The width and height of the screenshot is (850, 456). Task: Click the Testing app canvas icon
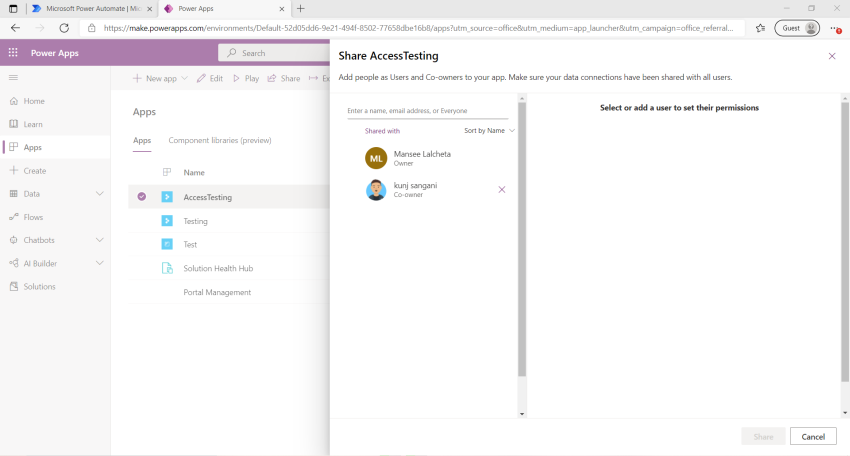167,221
